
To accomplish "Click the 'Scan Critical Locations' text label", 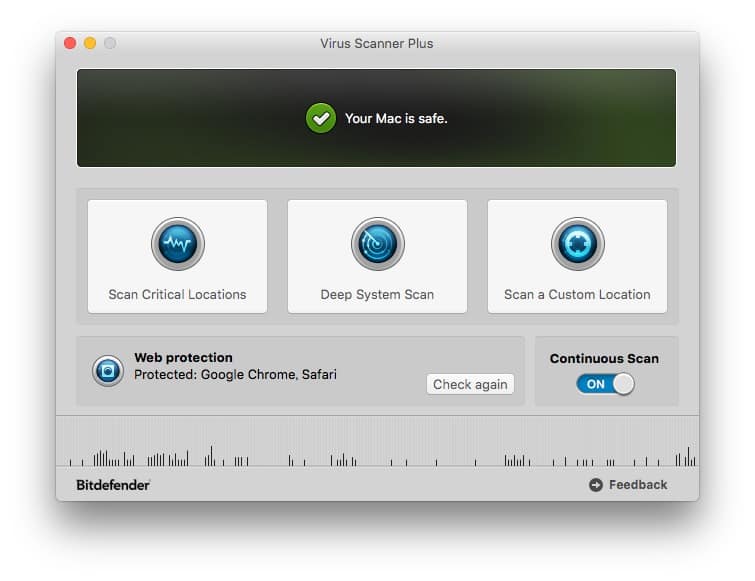I will (x=177, y=295).
